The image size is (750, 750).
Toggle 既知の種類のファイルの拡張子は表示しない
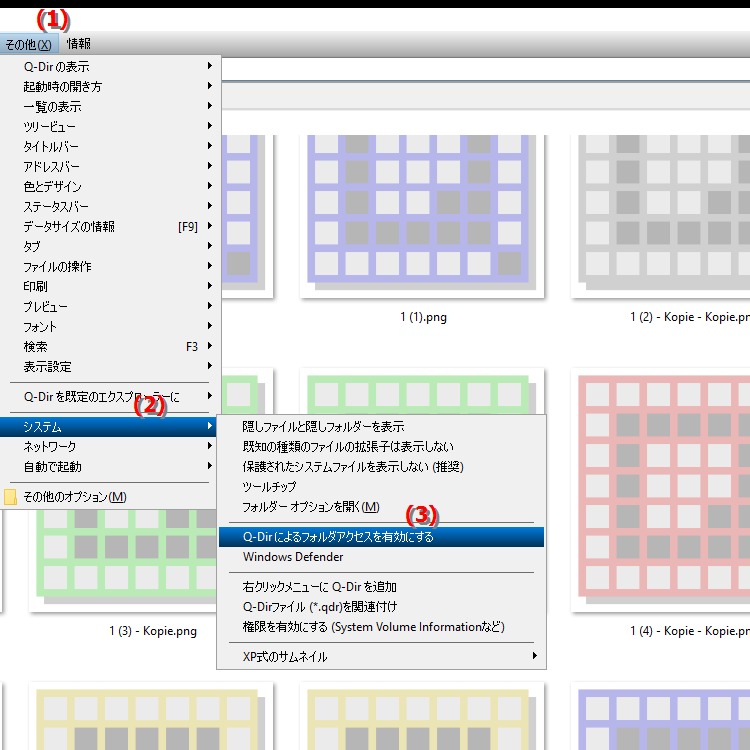point(381,446)
